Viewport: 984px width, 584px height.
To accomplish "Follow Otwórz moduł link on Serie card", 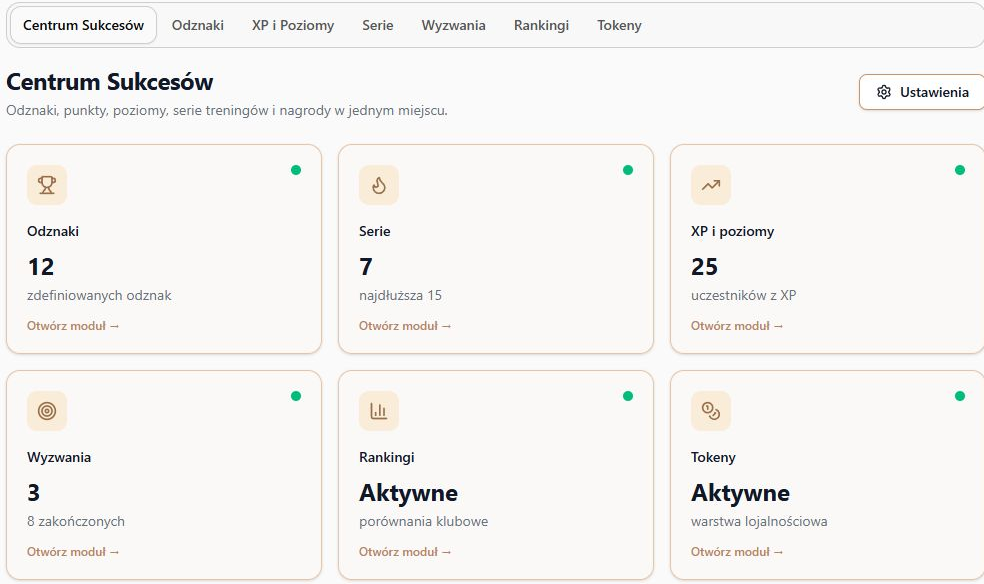I will click(x=405, y=326).
